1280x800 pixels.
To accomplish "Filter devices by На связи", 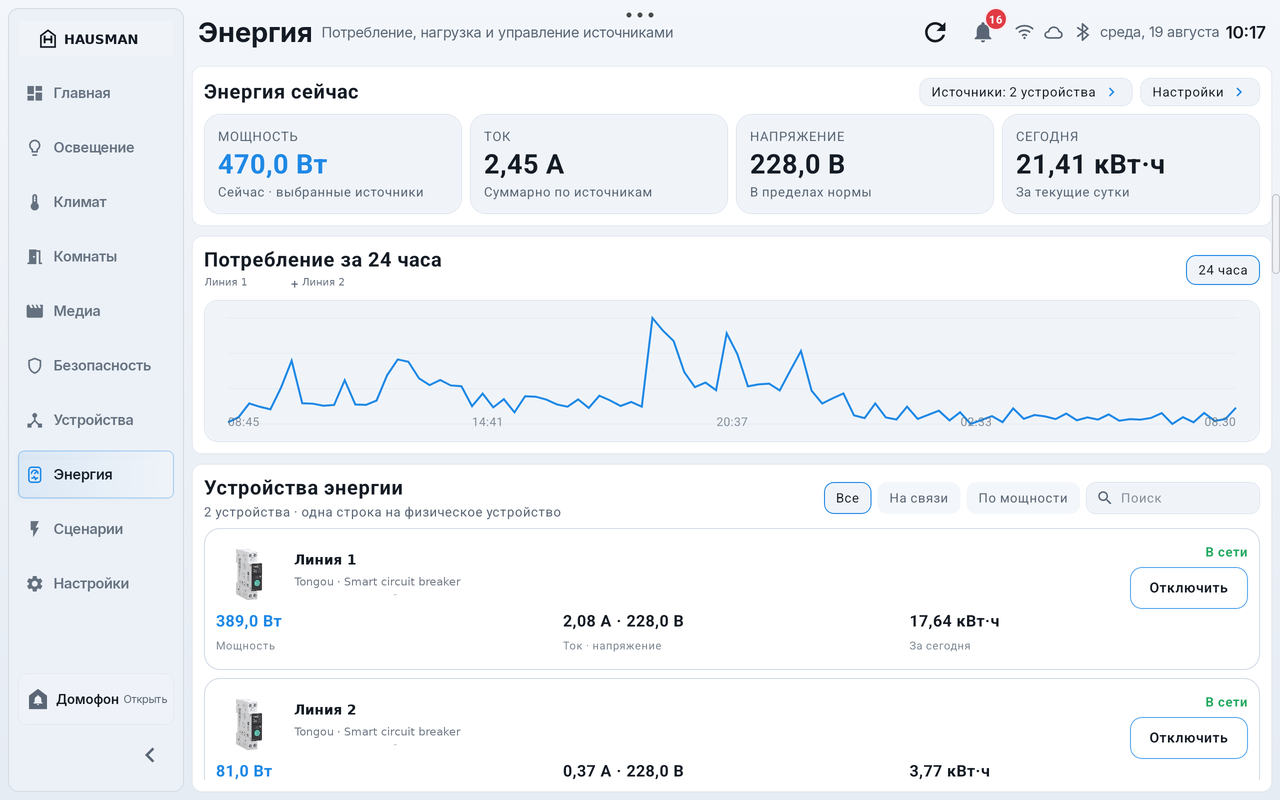I will tap(919, 498).
